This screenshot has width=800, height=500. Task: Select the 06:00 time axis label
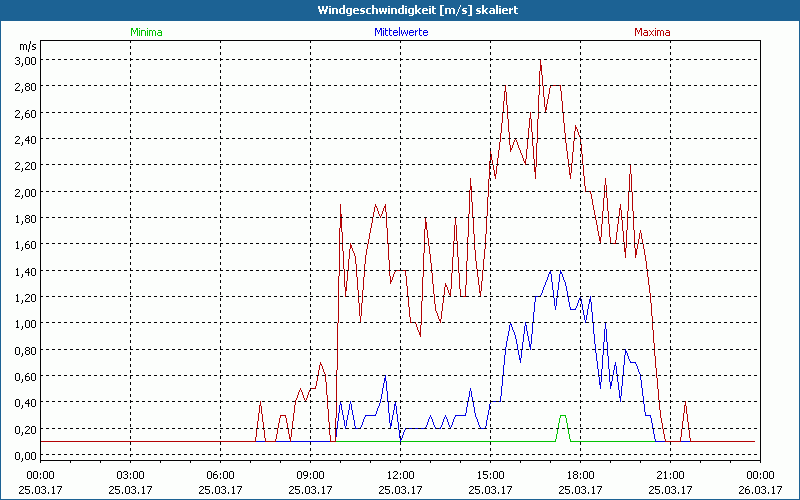(x=220, y=475)
